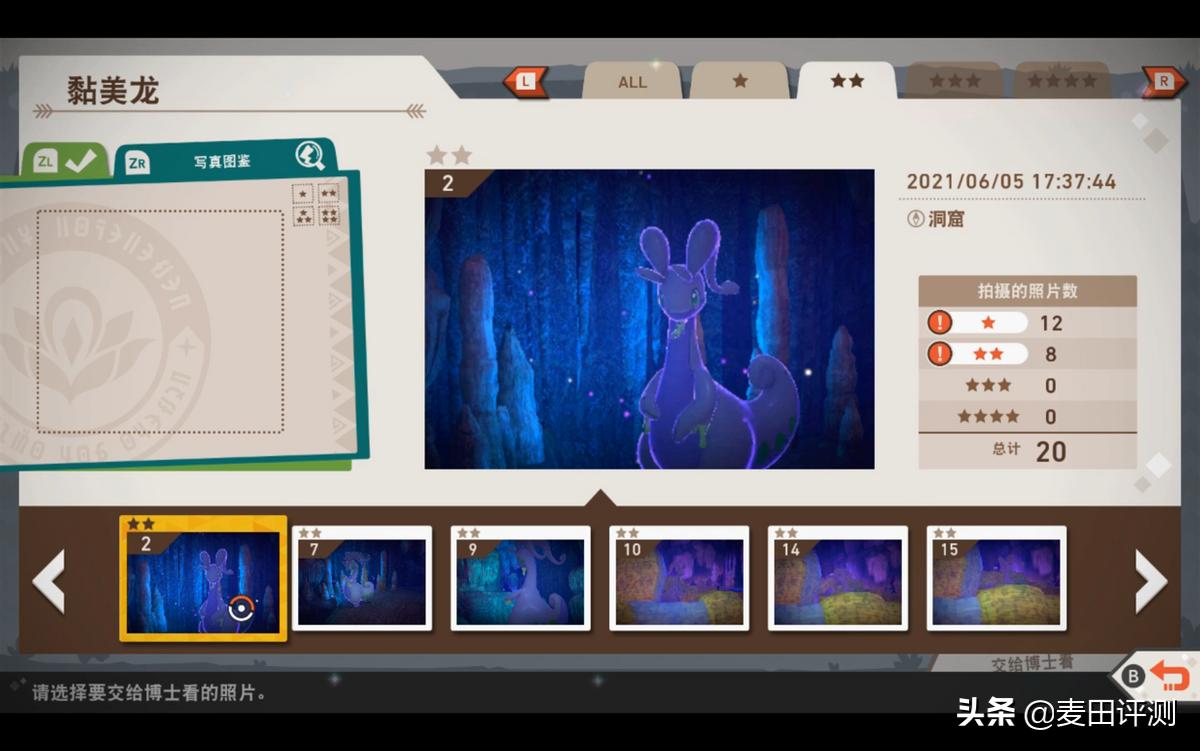Open the four-star tab
The height and width of the screenshot is (751, 1200).
coord(1063,81)
